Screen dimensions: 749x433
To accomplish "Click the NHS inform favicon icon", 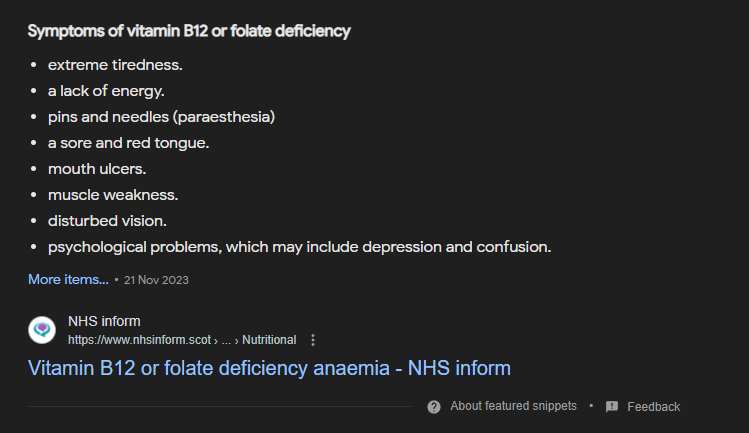I will tap(42, 330).
